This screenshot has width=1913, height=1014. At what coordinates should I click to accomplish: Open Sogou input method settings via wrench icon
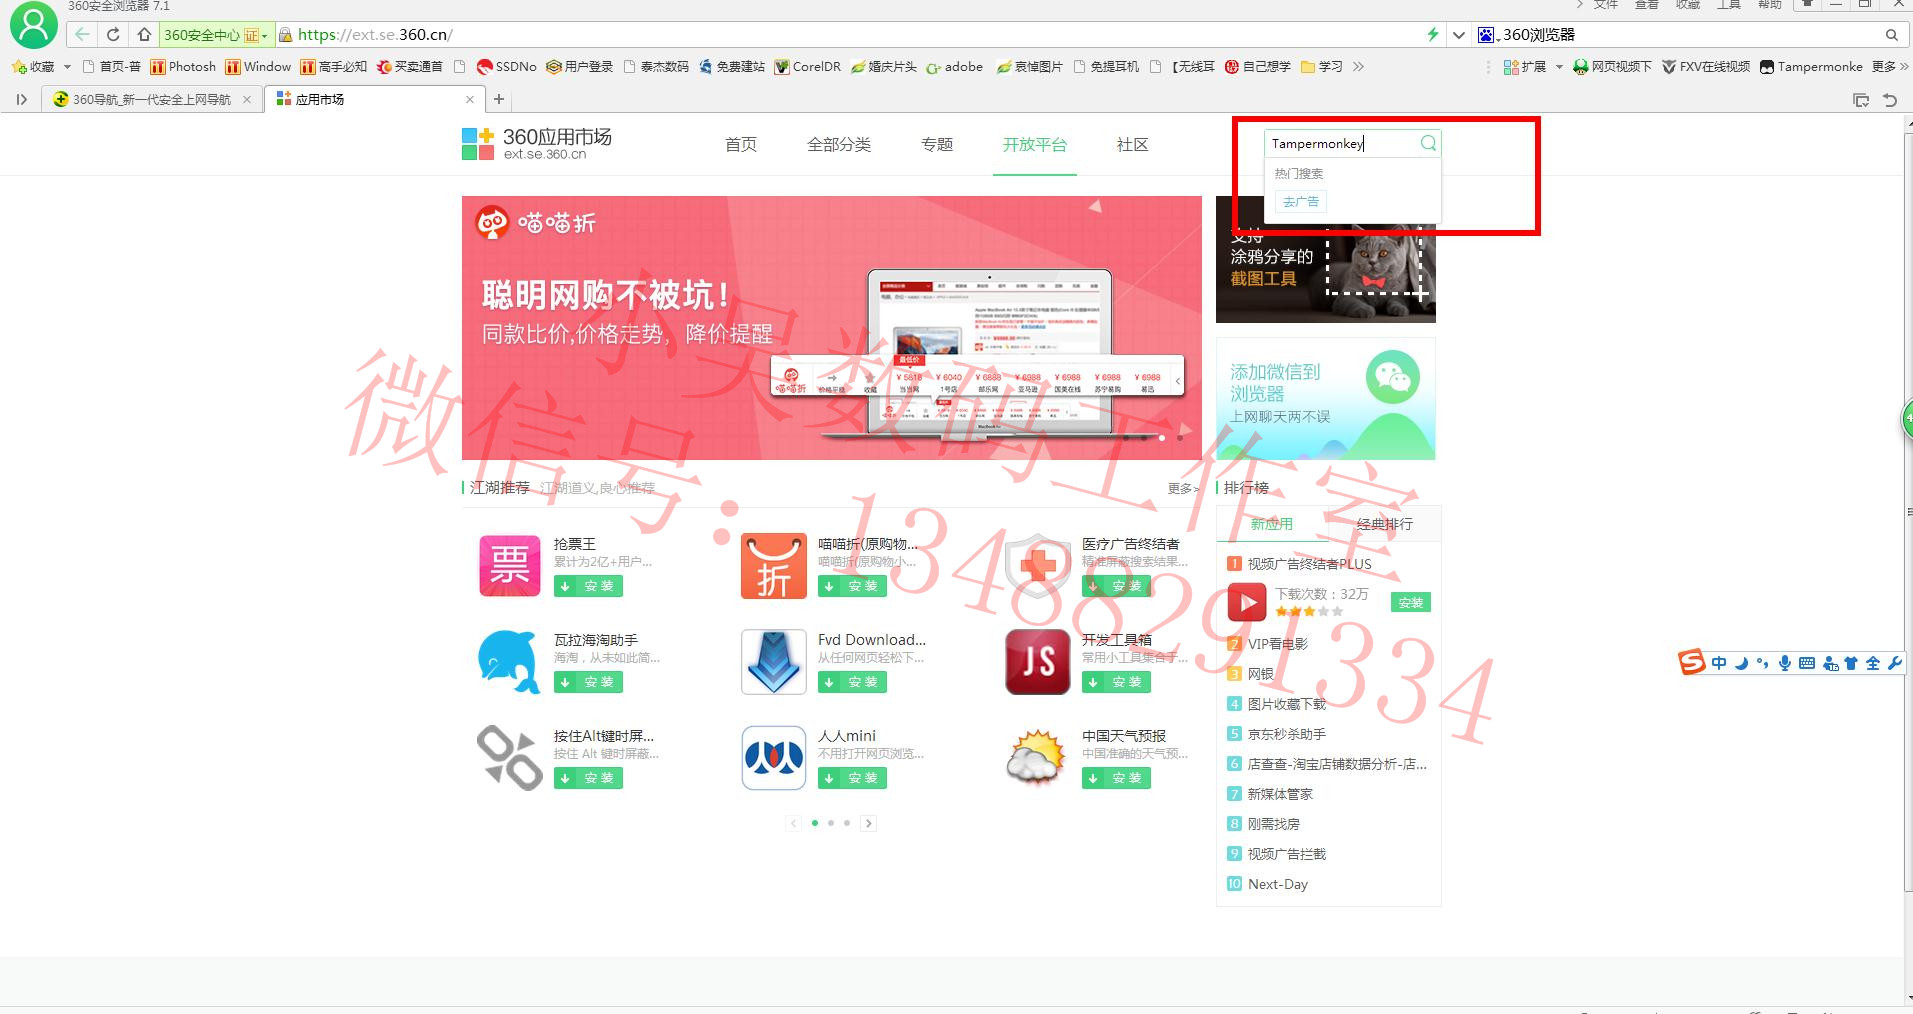1896,662
